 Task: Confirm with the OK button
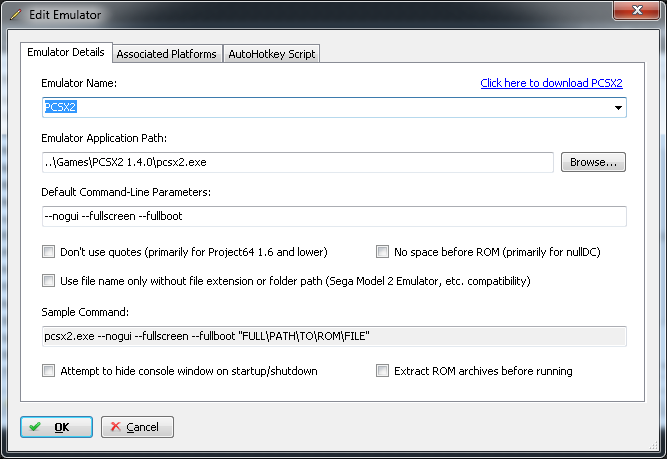[57, 427]
